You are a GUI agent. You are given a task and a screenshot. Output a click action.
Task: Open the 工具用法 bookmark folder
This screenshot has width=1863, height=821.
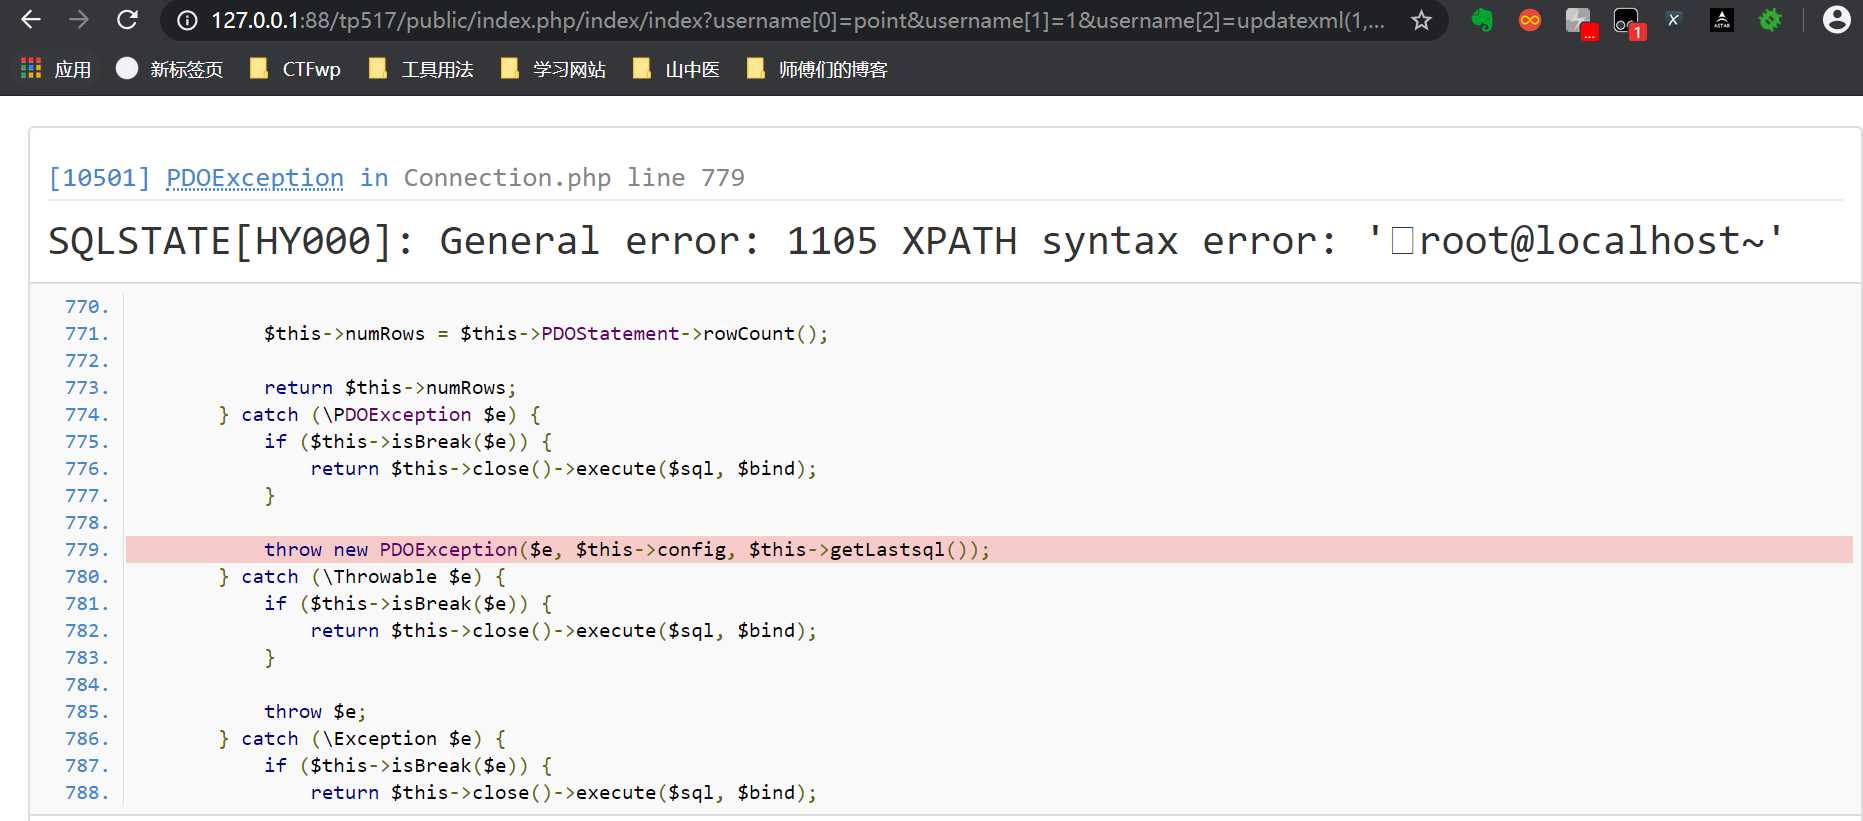(x=421, y=69)
